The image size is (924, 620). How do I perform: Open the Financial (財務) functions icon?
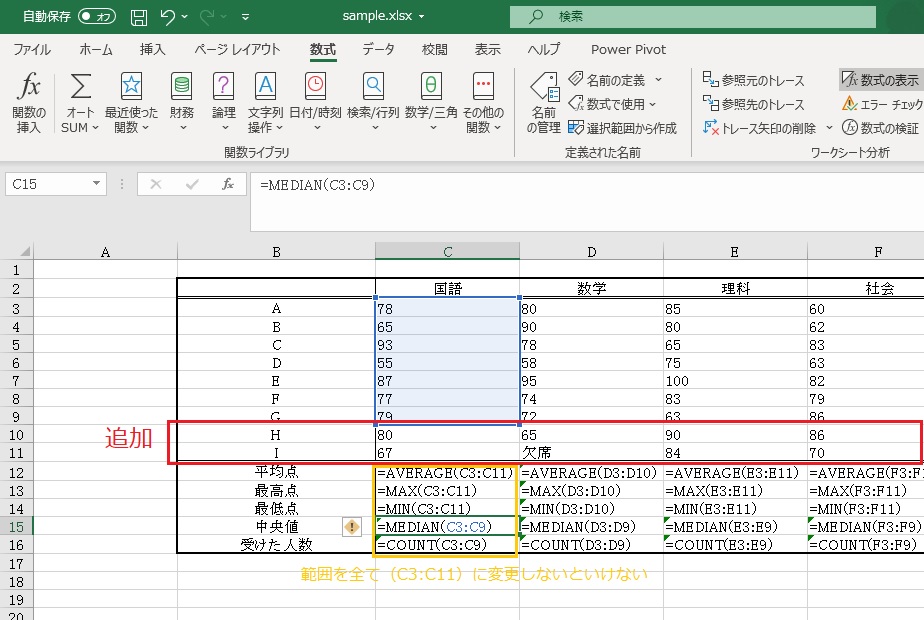(181, 88)
